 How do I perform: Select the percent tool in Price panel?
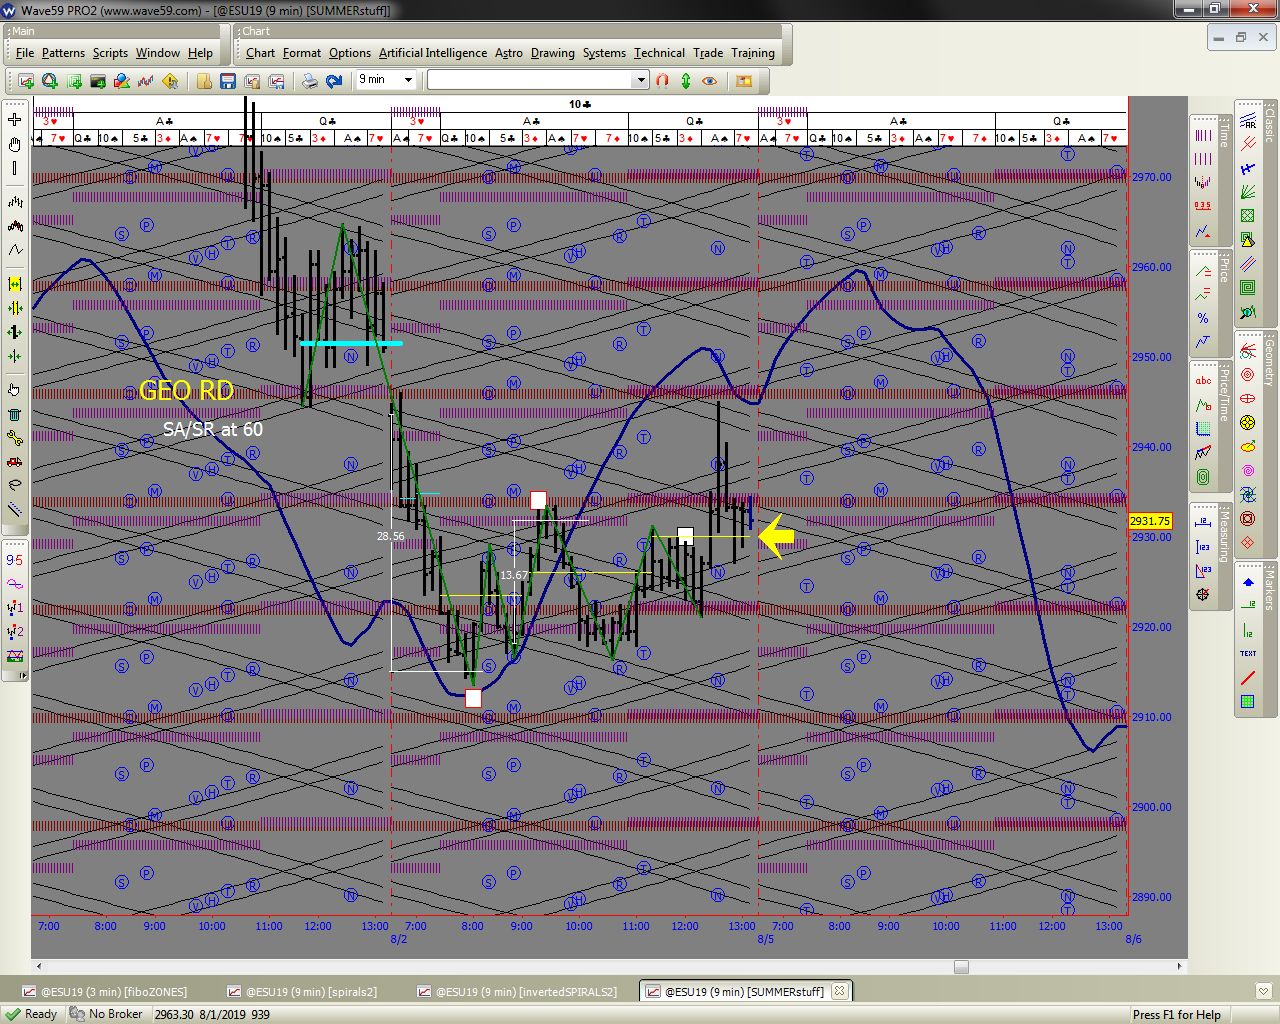pyautogui.click(x=1203, y=318)
